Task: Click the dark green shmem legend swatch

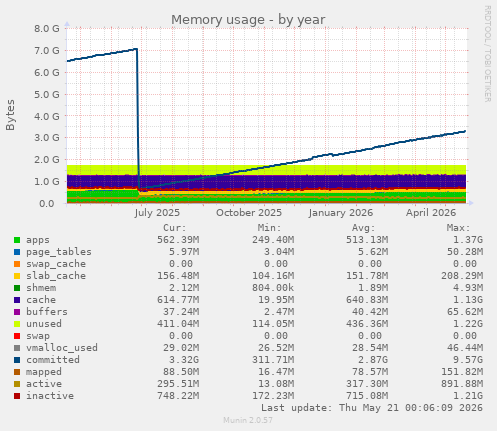Action: [17, 288]
